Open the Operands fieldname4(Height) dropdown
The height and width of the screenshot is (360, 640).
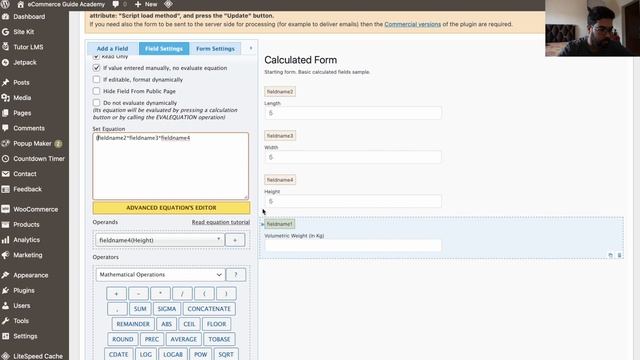coord(159,240)
